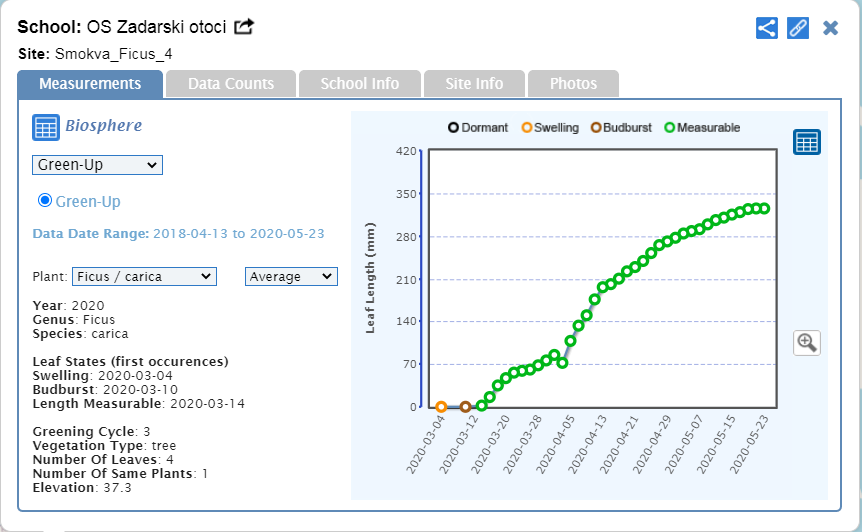The width and height of the screenshot is (862, 532).
Task: Show chart data table icon at right
Action: (x=806, y=142)
